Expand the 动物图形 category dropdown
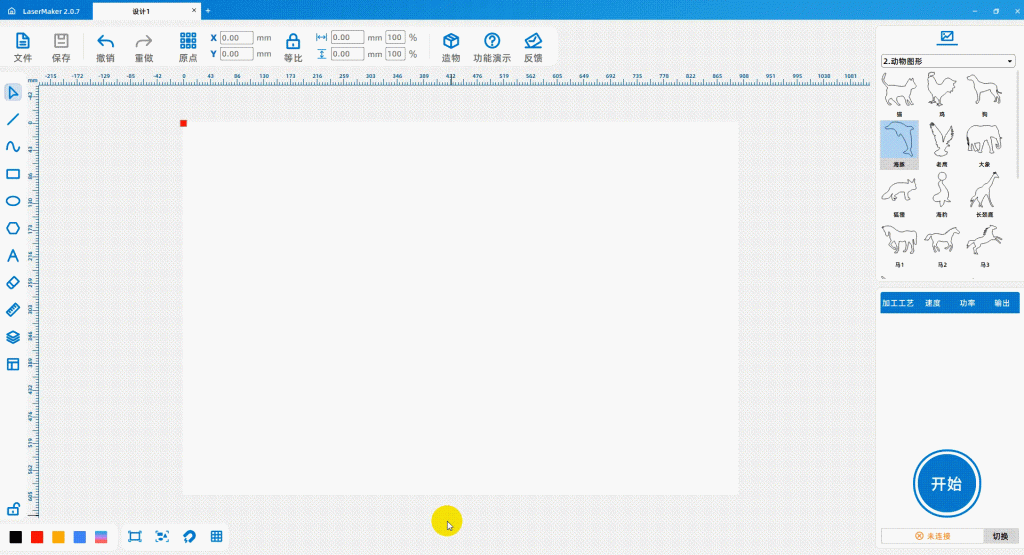The width and height of the screenshot is (1024, 555). (948, 61)
